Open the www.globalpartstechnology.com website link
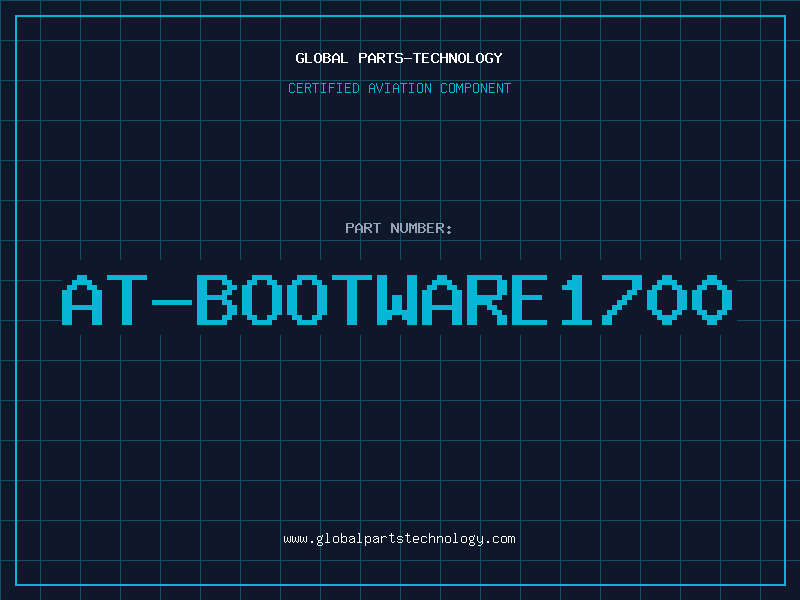Screen dimensions: 800x600 [x=399, y=539]
